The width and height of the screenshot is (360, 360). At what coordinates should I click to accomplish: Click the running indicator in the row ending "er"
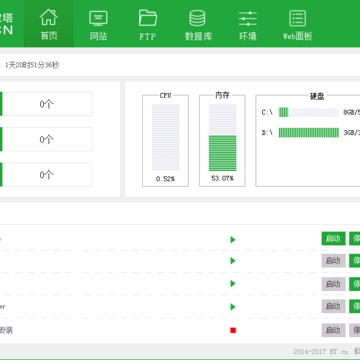(x=233, y=307)
